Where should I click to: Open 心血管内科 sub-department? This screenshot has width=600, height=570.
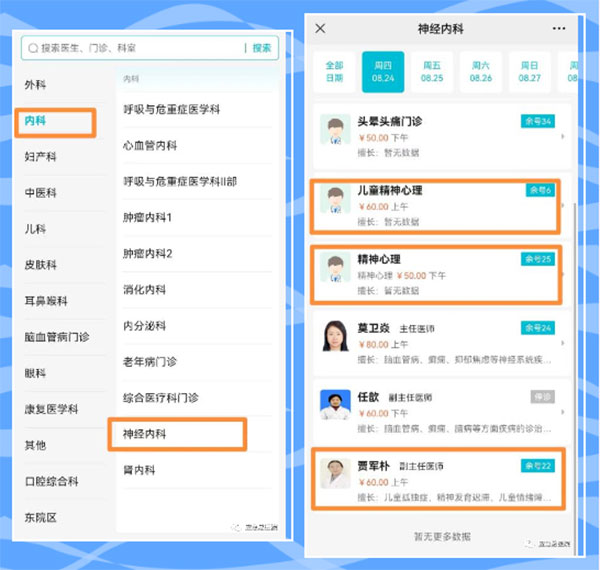point(150,145)
